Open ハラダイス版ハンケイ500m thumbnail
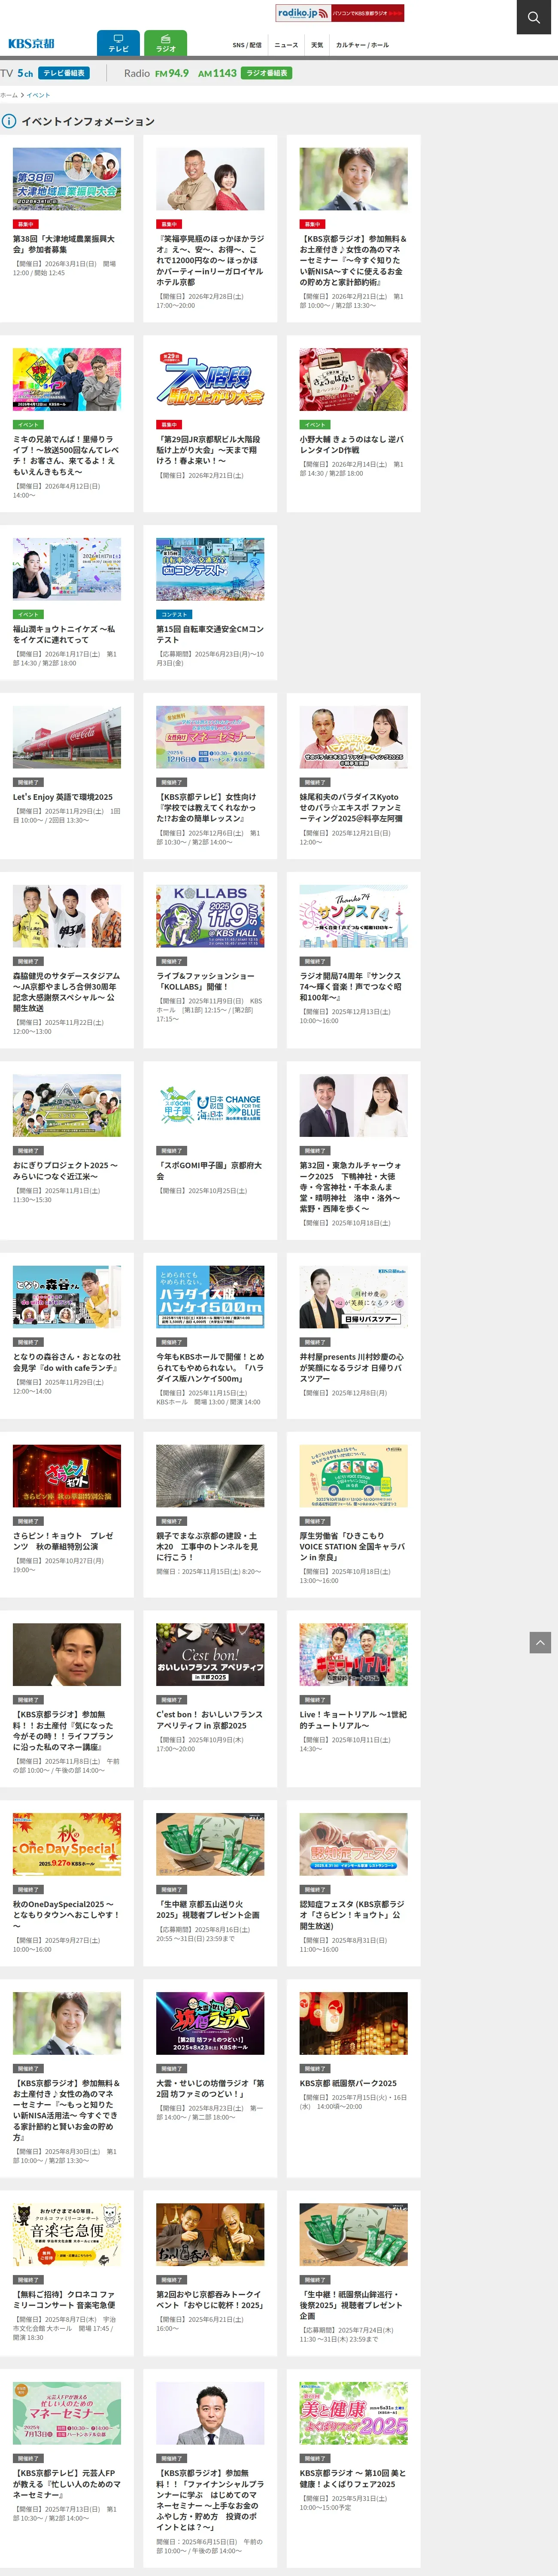 point(210,1296)
